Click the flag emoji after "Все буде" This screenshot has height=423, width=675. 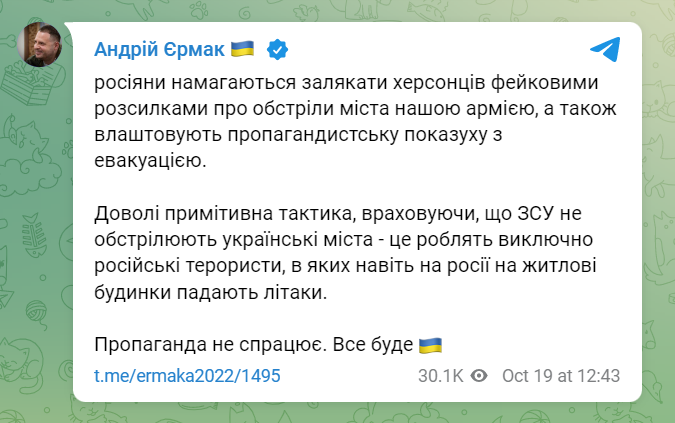(x=429, y=344)
